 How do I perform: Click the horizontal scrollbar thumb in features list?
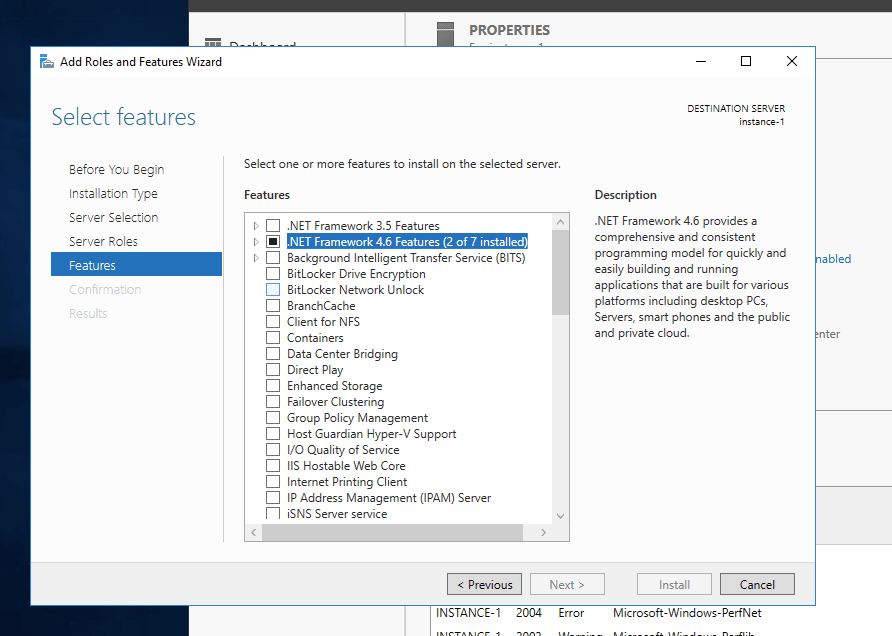coord(393,532)
